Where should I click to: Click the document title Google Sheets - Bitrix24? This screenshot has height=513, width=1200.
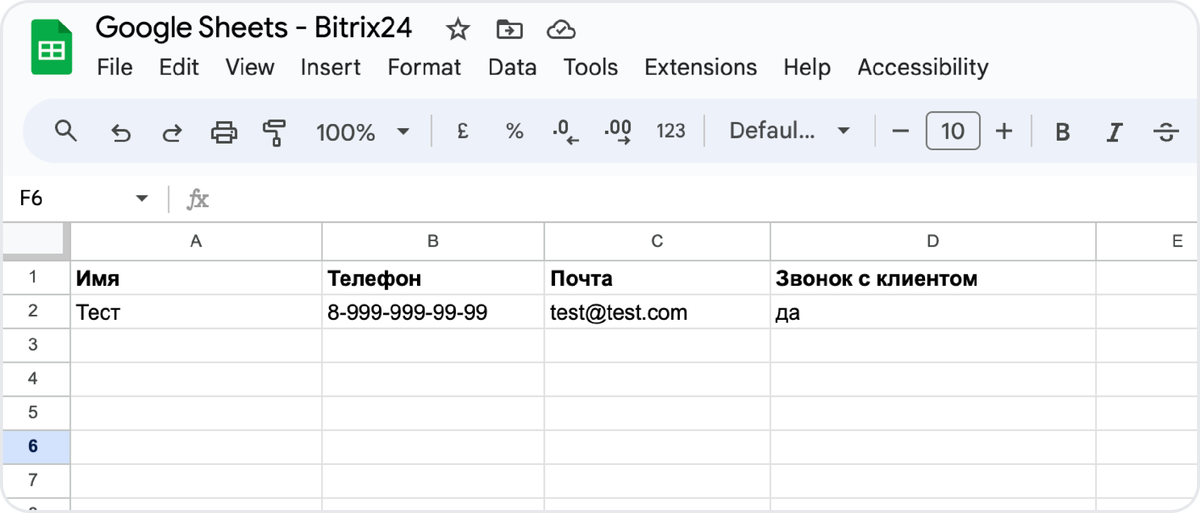pyautogui.click(x=254, y=27)
